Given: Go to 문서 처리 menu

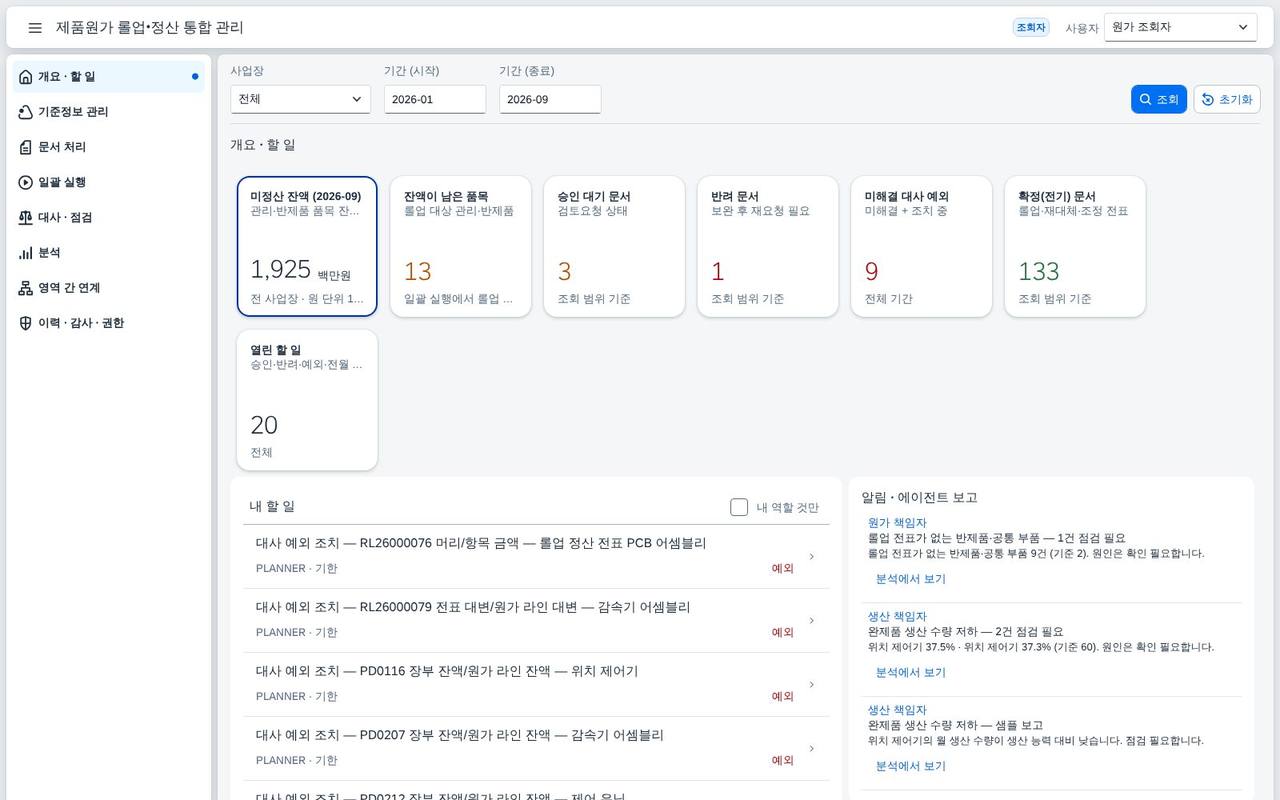Looking at the screenshot, I should (x=108, y=147).
